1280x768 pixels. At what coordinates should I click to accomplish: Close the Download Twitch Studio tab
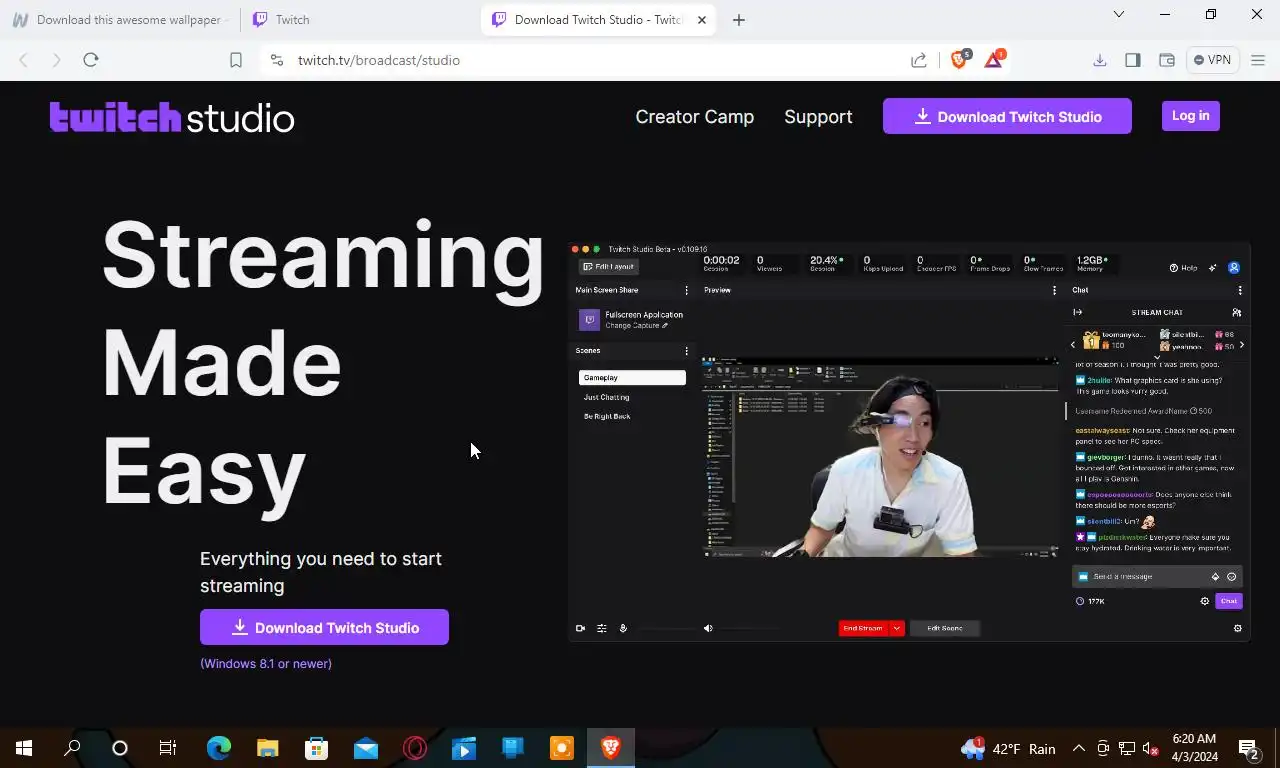702,20
